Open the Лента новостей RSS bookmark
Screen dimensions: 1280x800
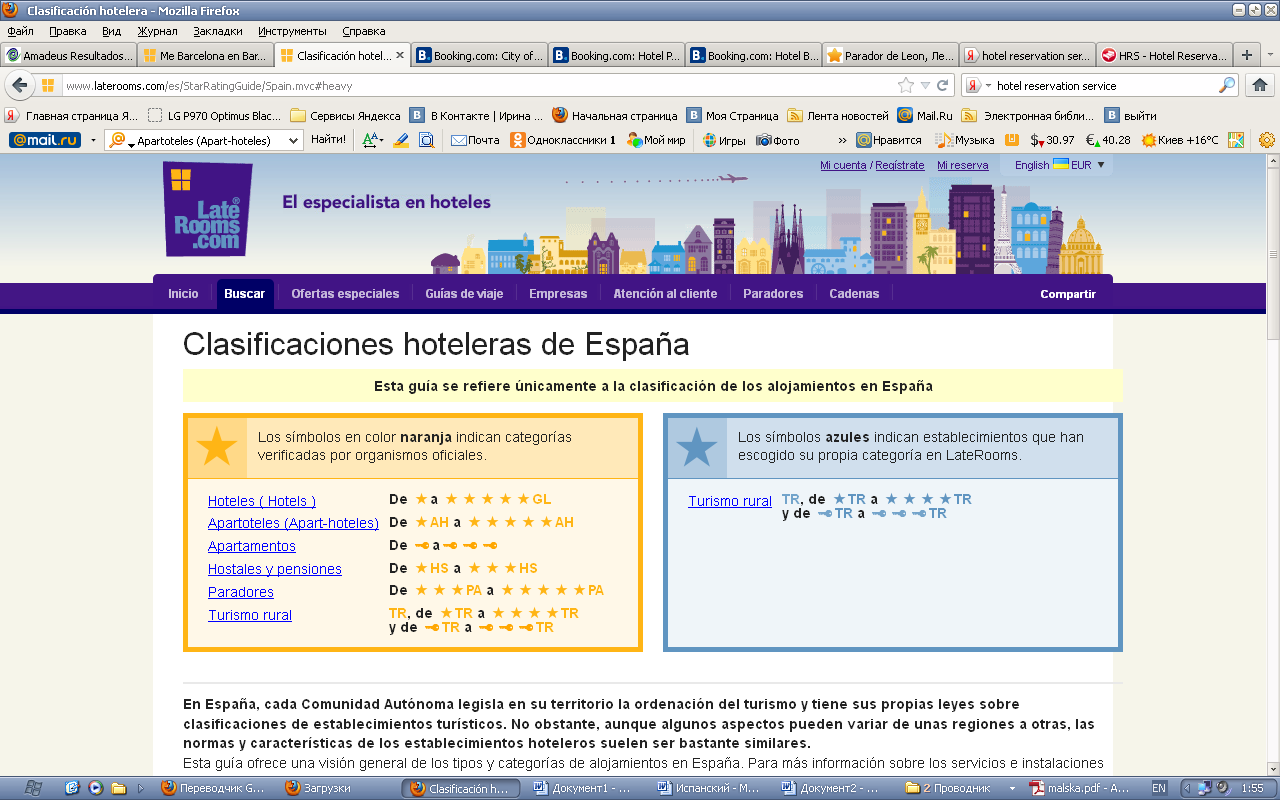tap(838, 115)
